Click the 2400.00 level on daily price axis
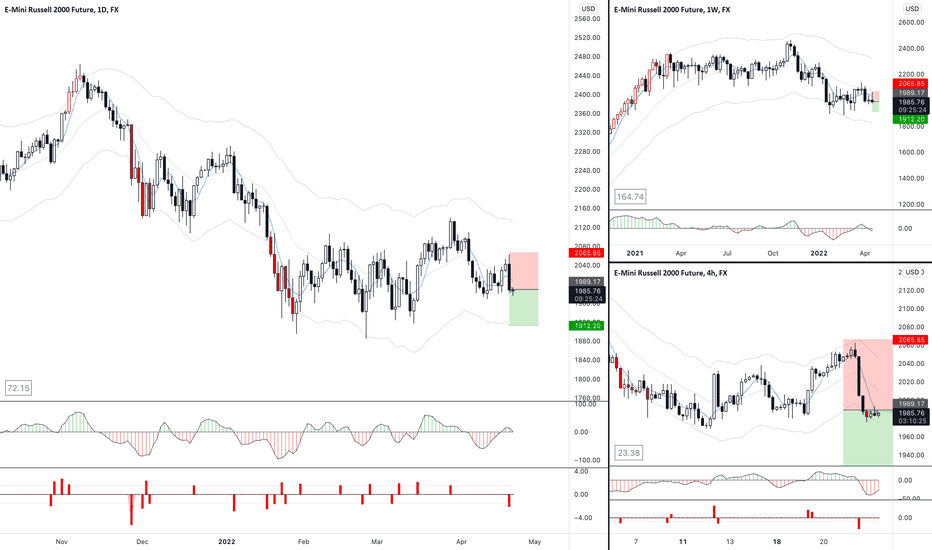The height and width of the screenshot is (550, 932). (587, 95)
